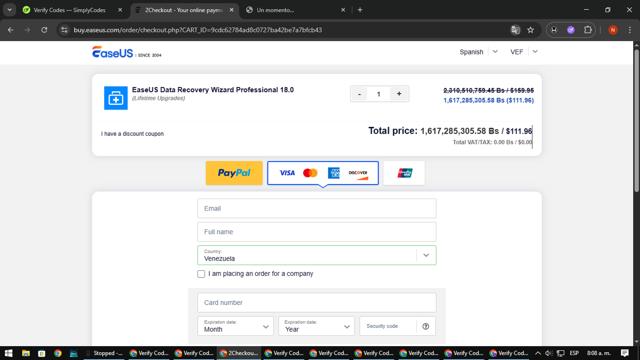The height and width of the screenshot is (360, 640).
Task: Click into the Email field
Action: pyautogui.click(x=317, y=209)
